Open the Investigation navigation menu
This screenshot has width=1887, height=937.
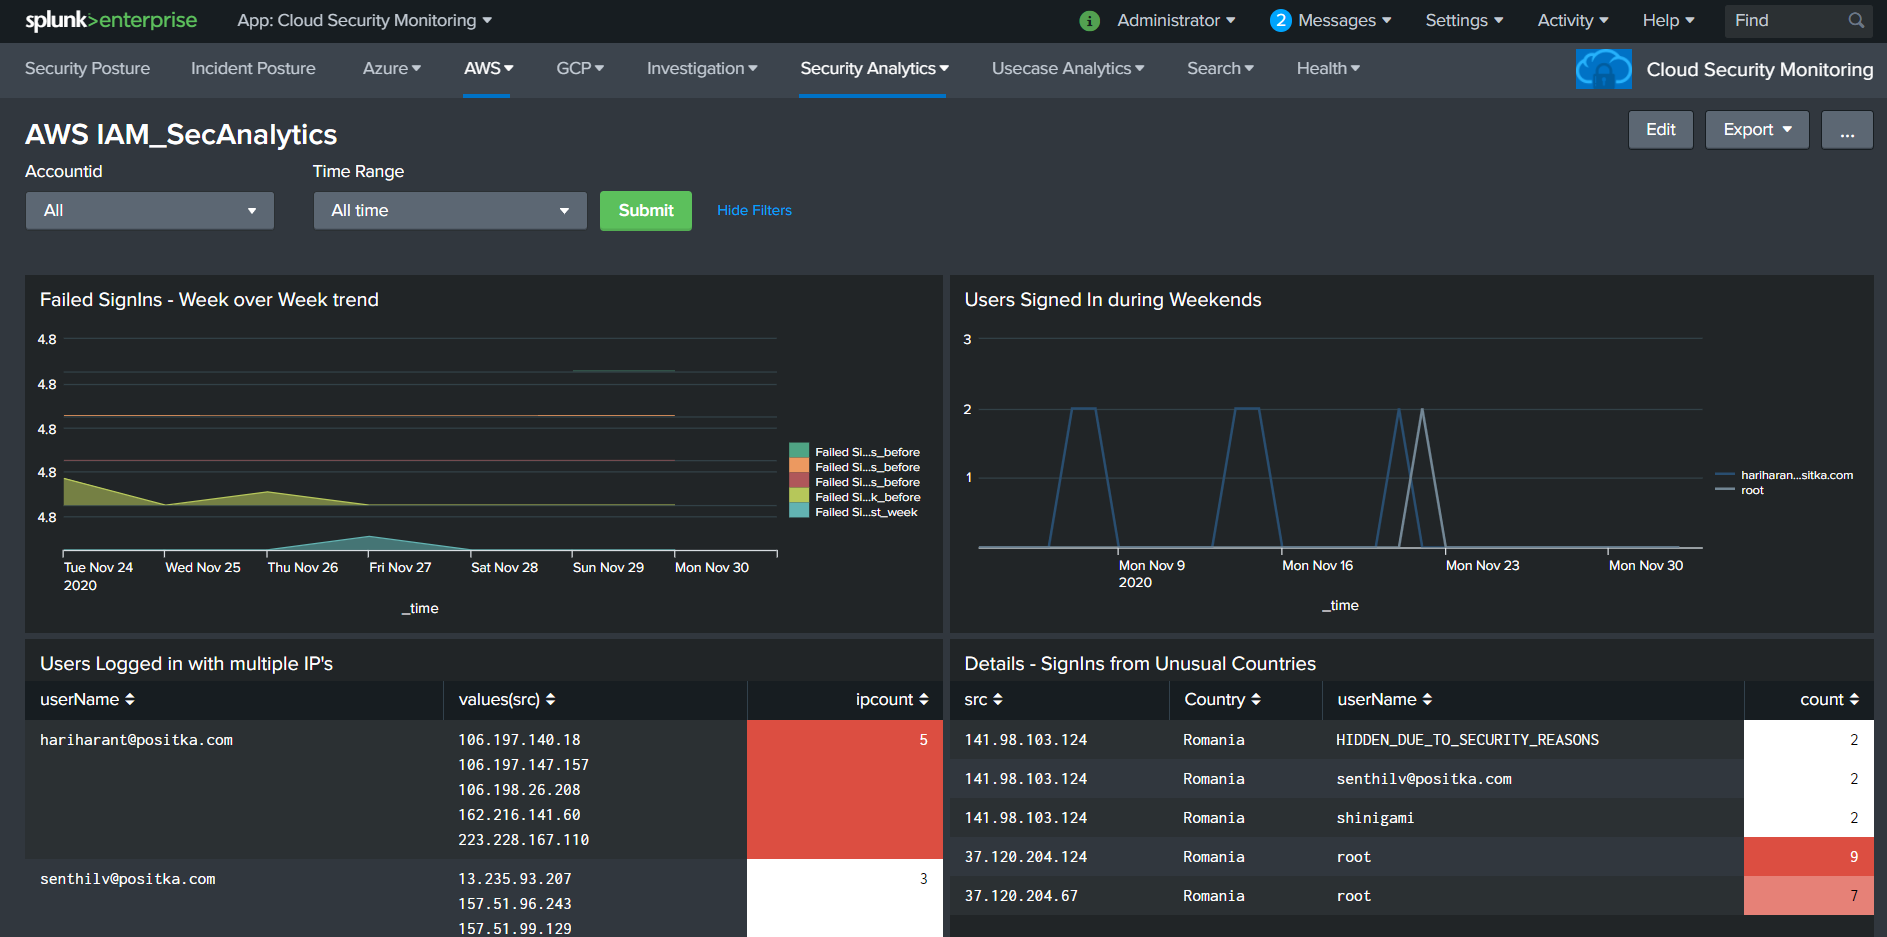[x=702, y=68]
